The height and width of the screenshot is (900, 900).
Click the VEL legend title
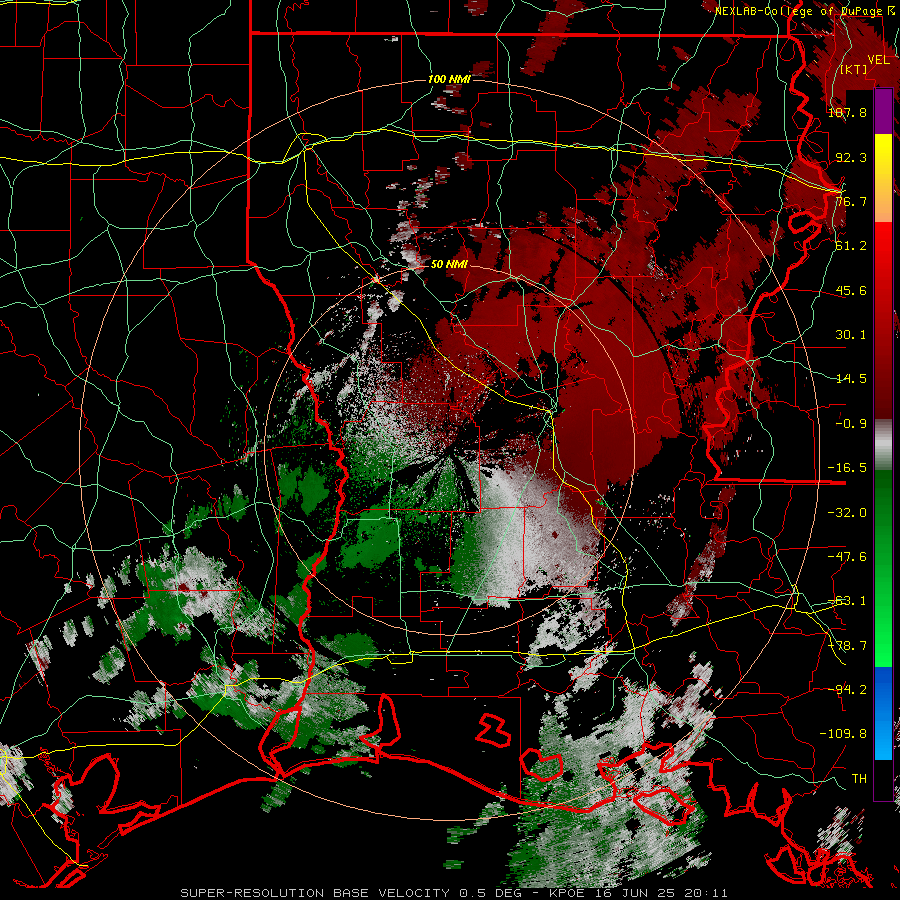(878, 60)
